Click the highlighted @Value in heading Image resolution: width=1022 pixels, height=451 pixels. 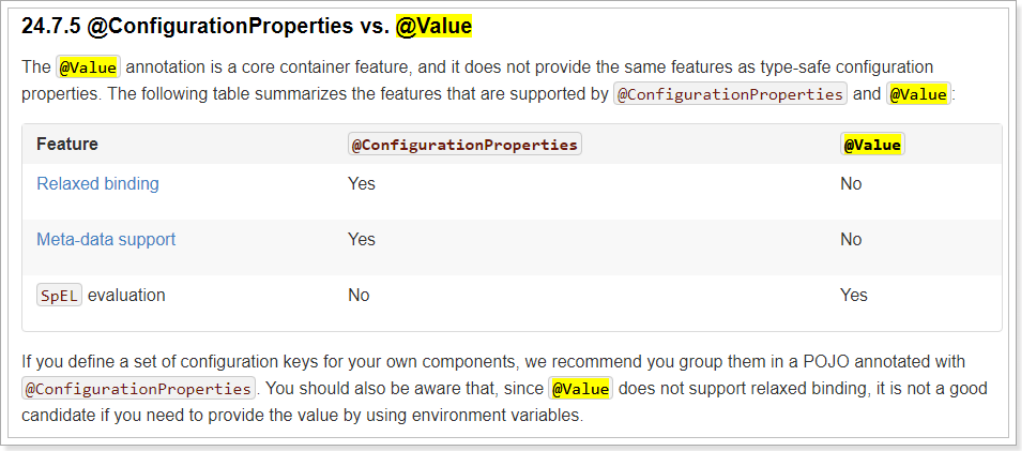[x=433, y=27]
